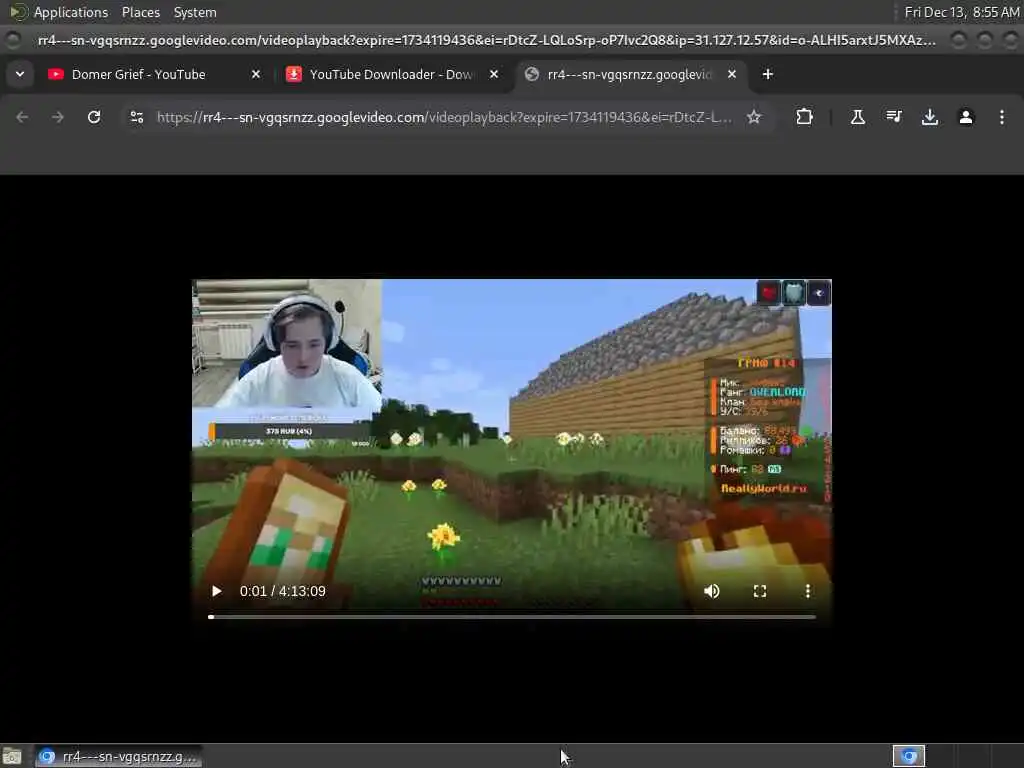Click the 0:01 / 4:13:09 time display

[283, 591]
